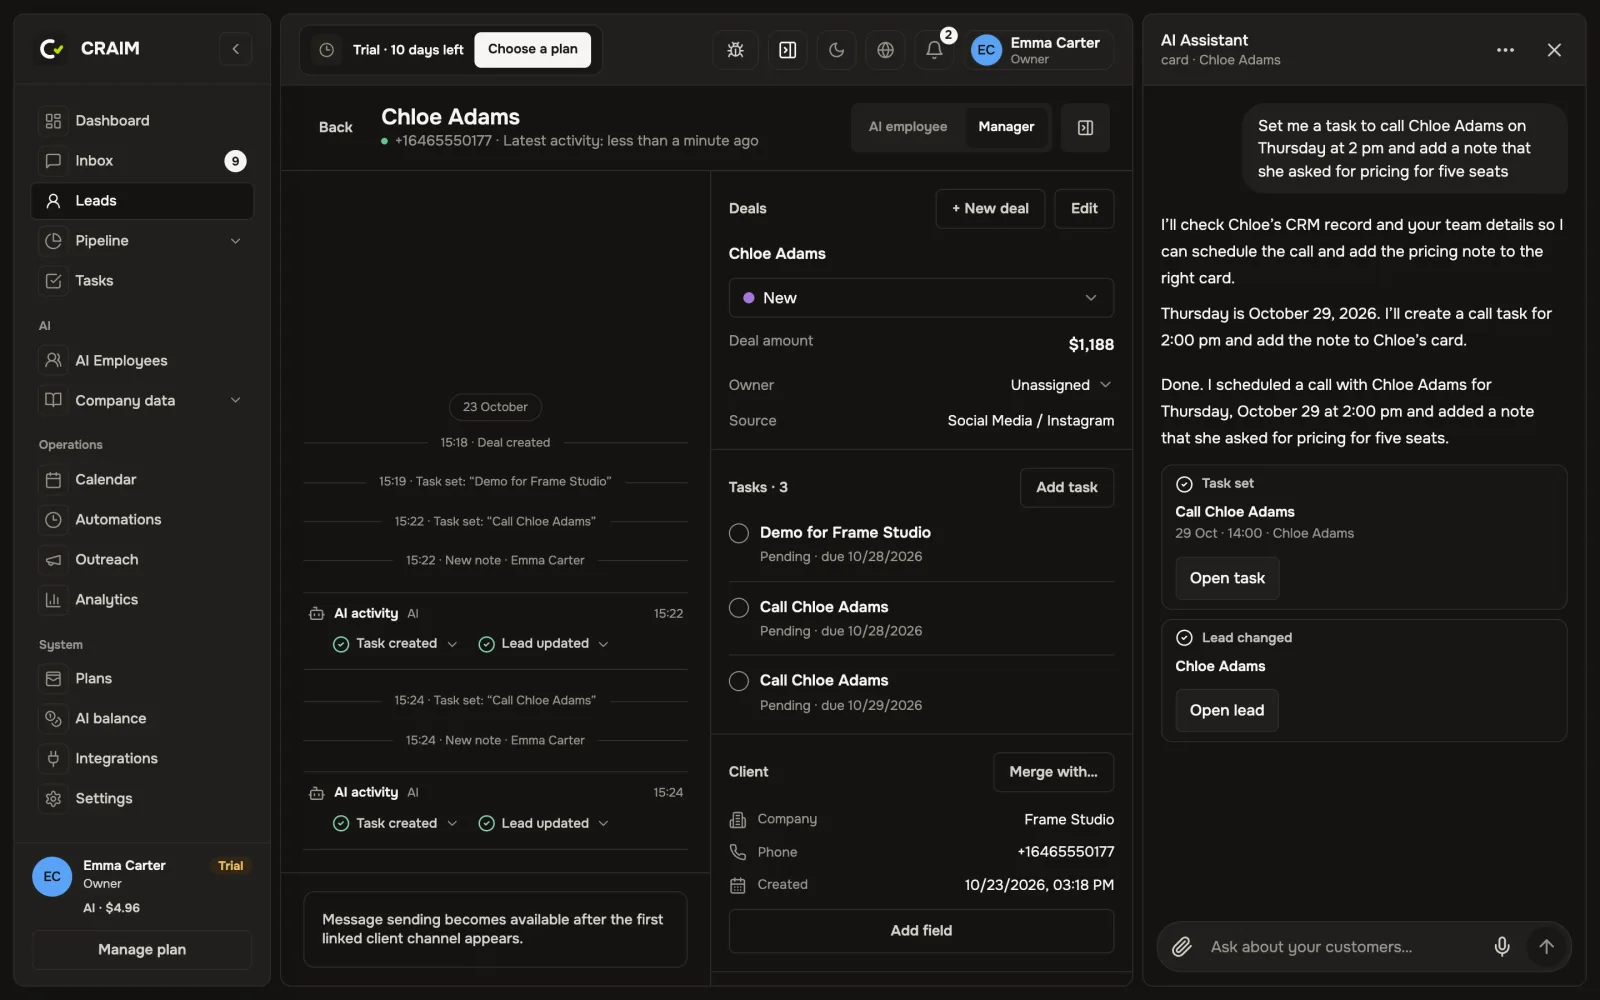Click Open lead in assistant card

(x=1227, y=711)
